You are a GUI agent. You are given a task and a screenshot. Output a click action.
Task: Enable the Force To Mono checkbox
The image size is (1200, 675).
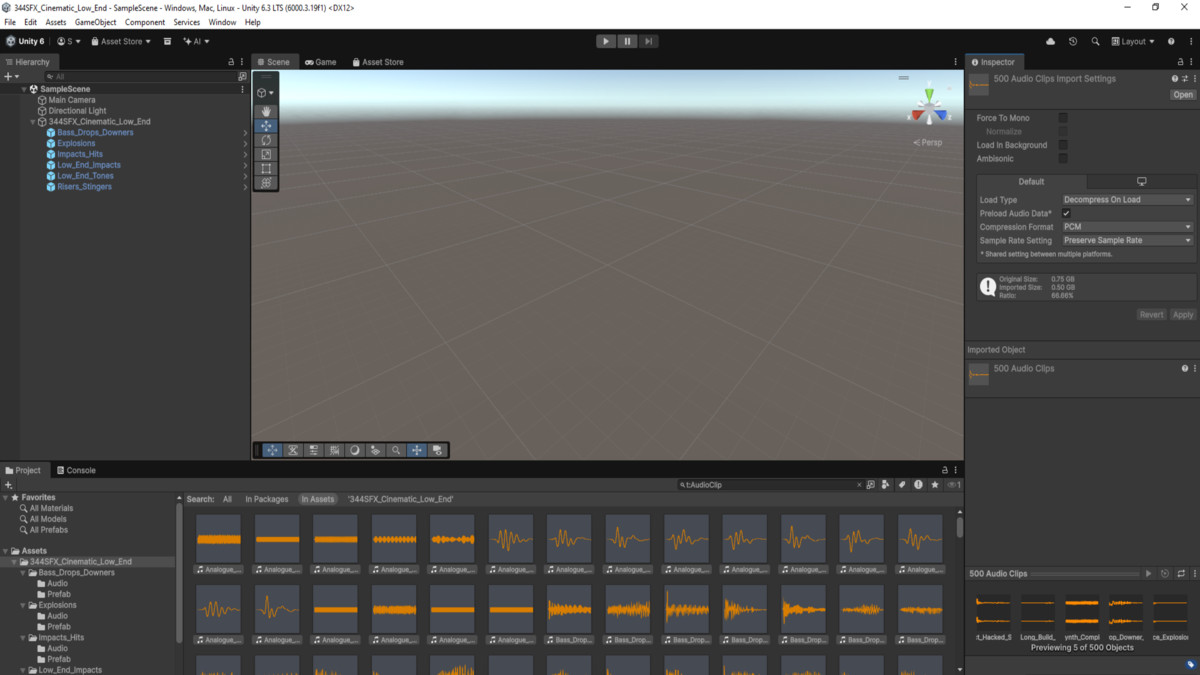click(1063, 118)
